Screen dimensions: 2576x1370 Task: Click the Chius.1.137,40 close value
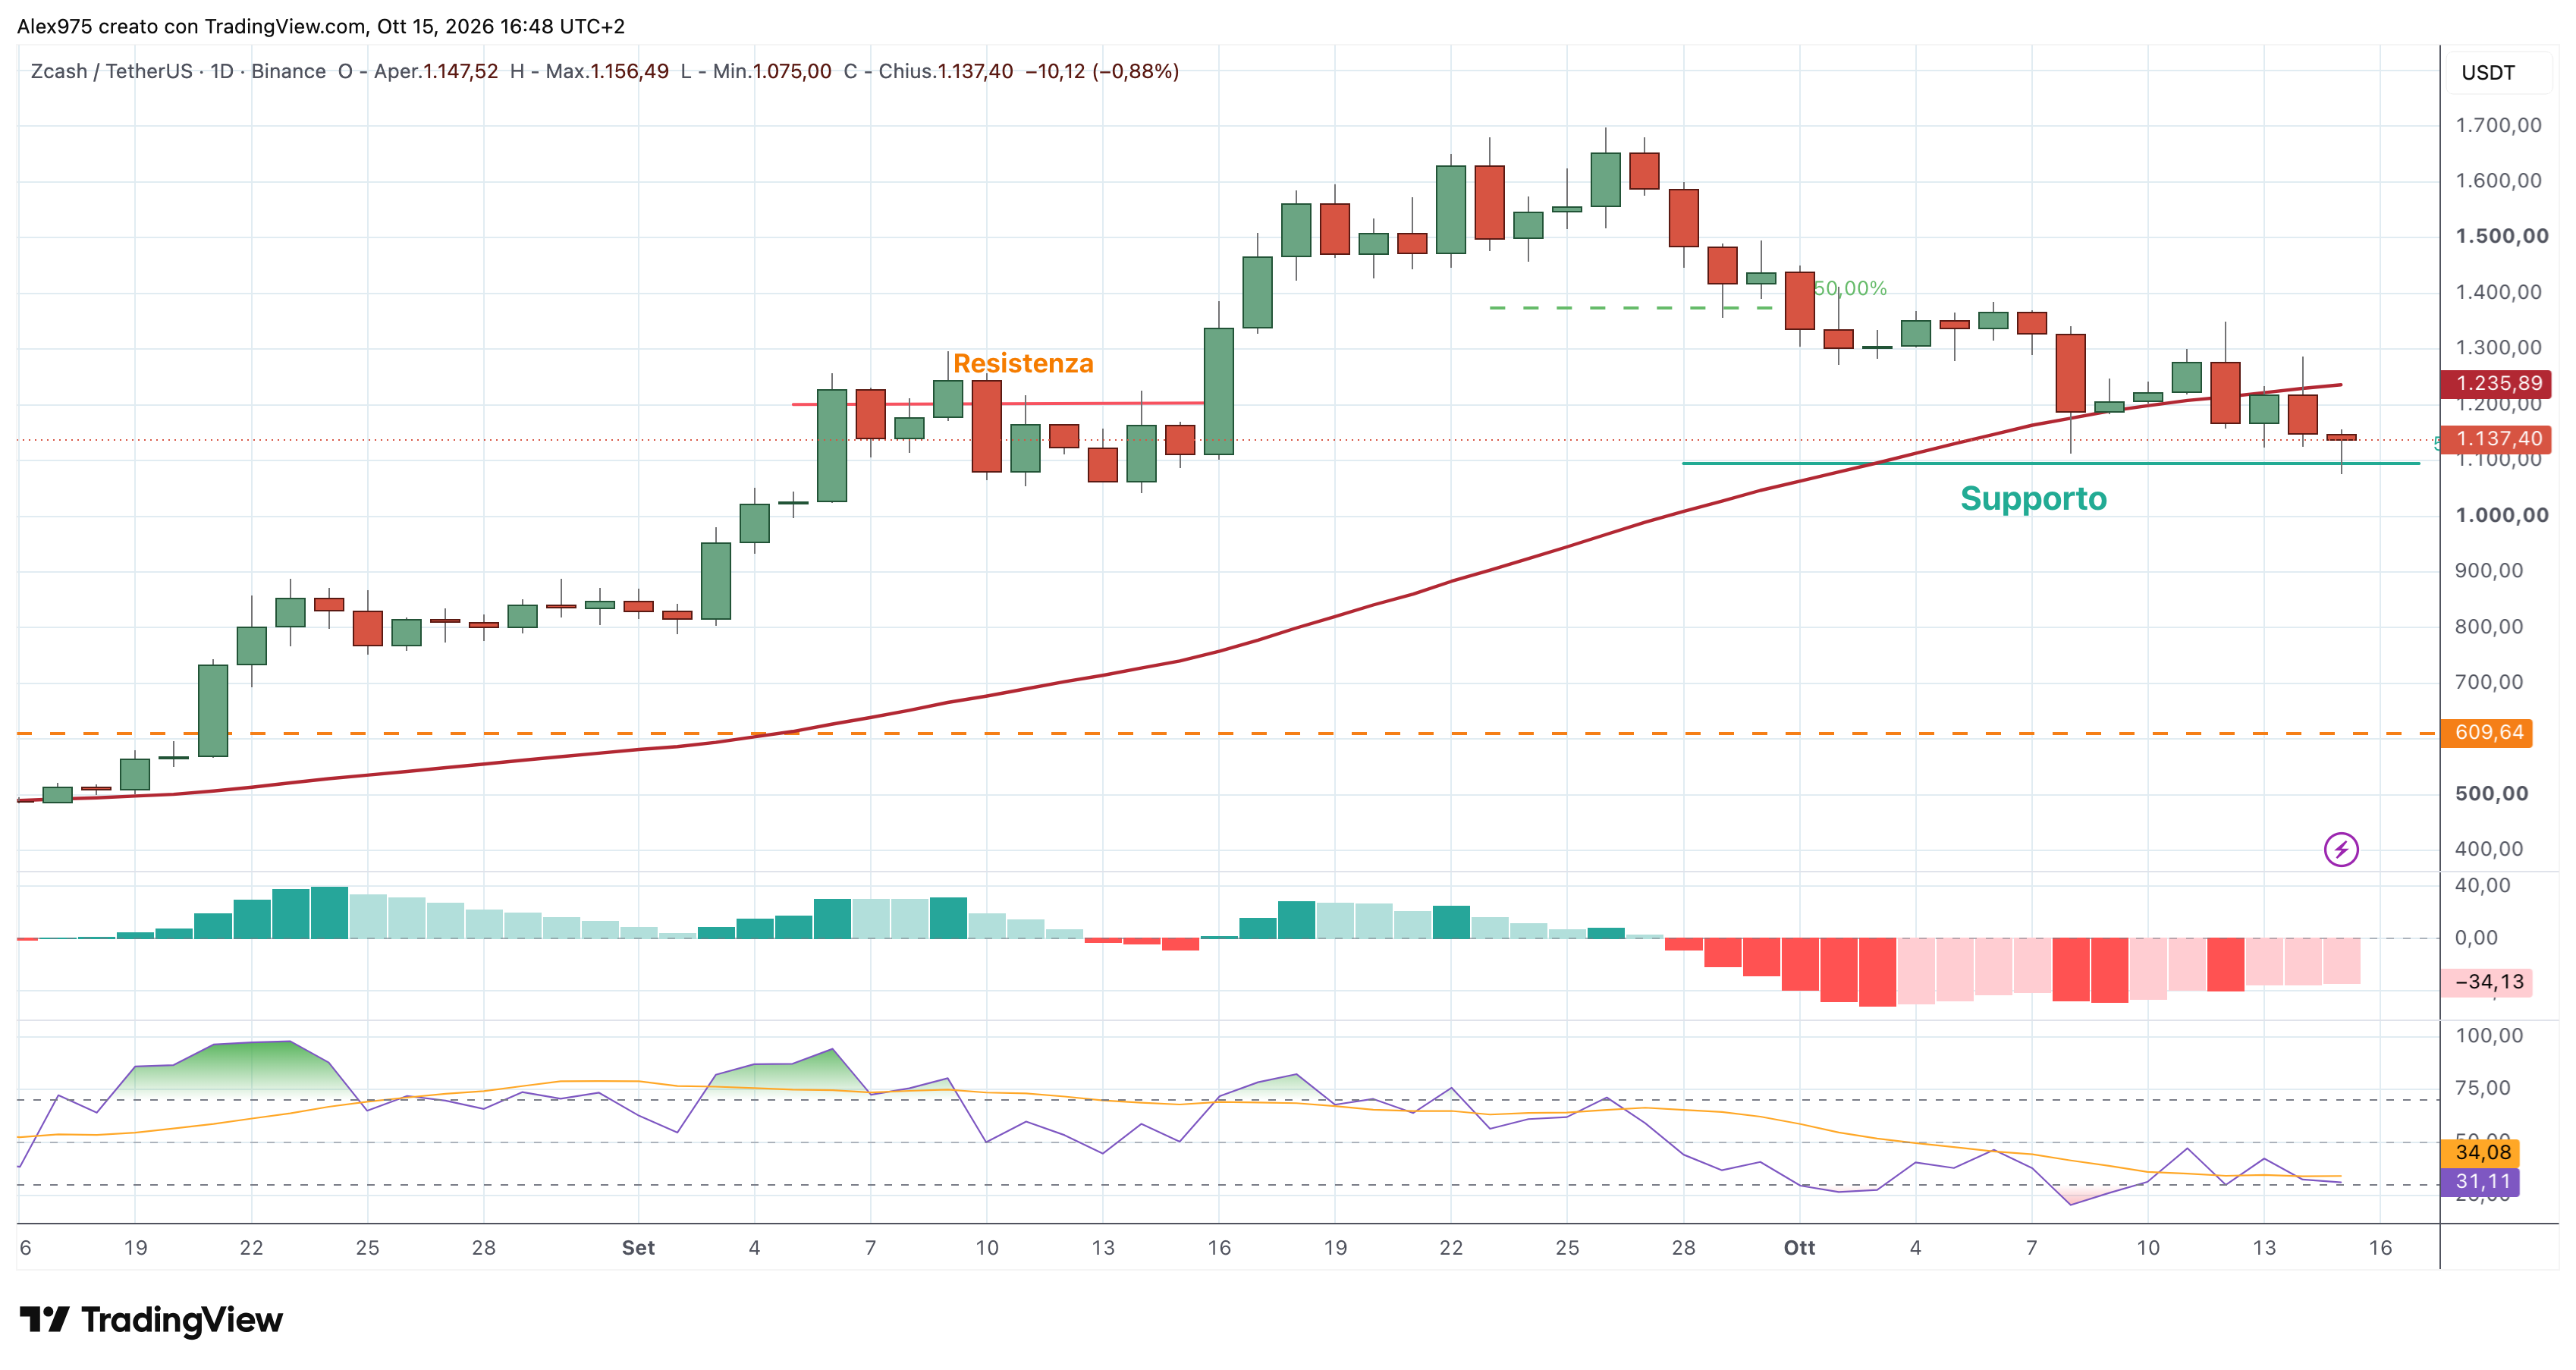pos(946,71)
